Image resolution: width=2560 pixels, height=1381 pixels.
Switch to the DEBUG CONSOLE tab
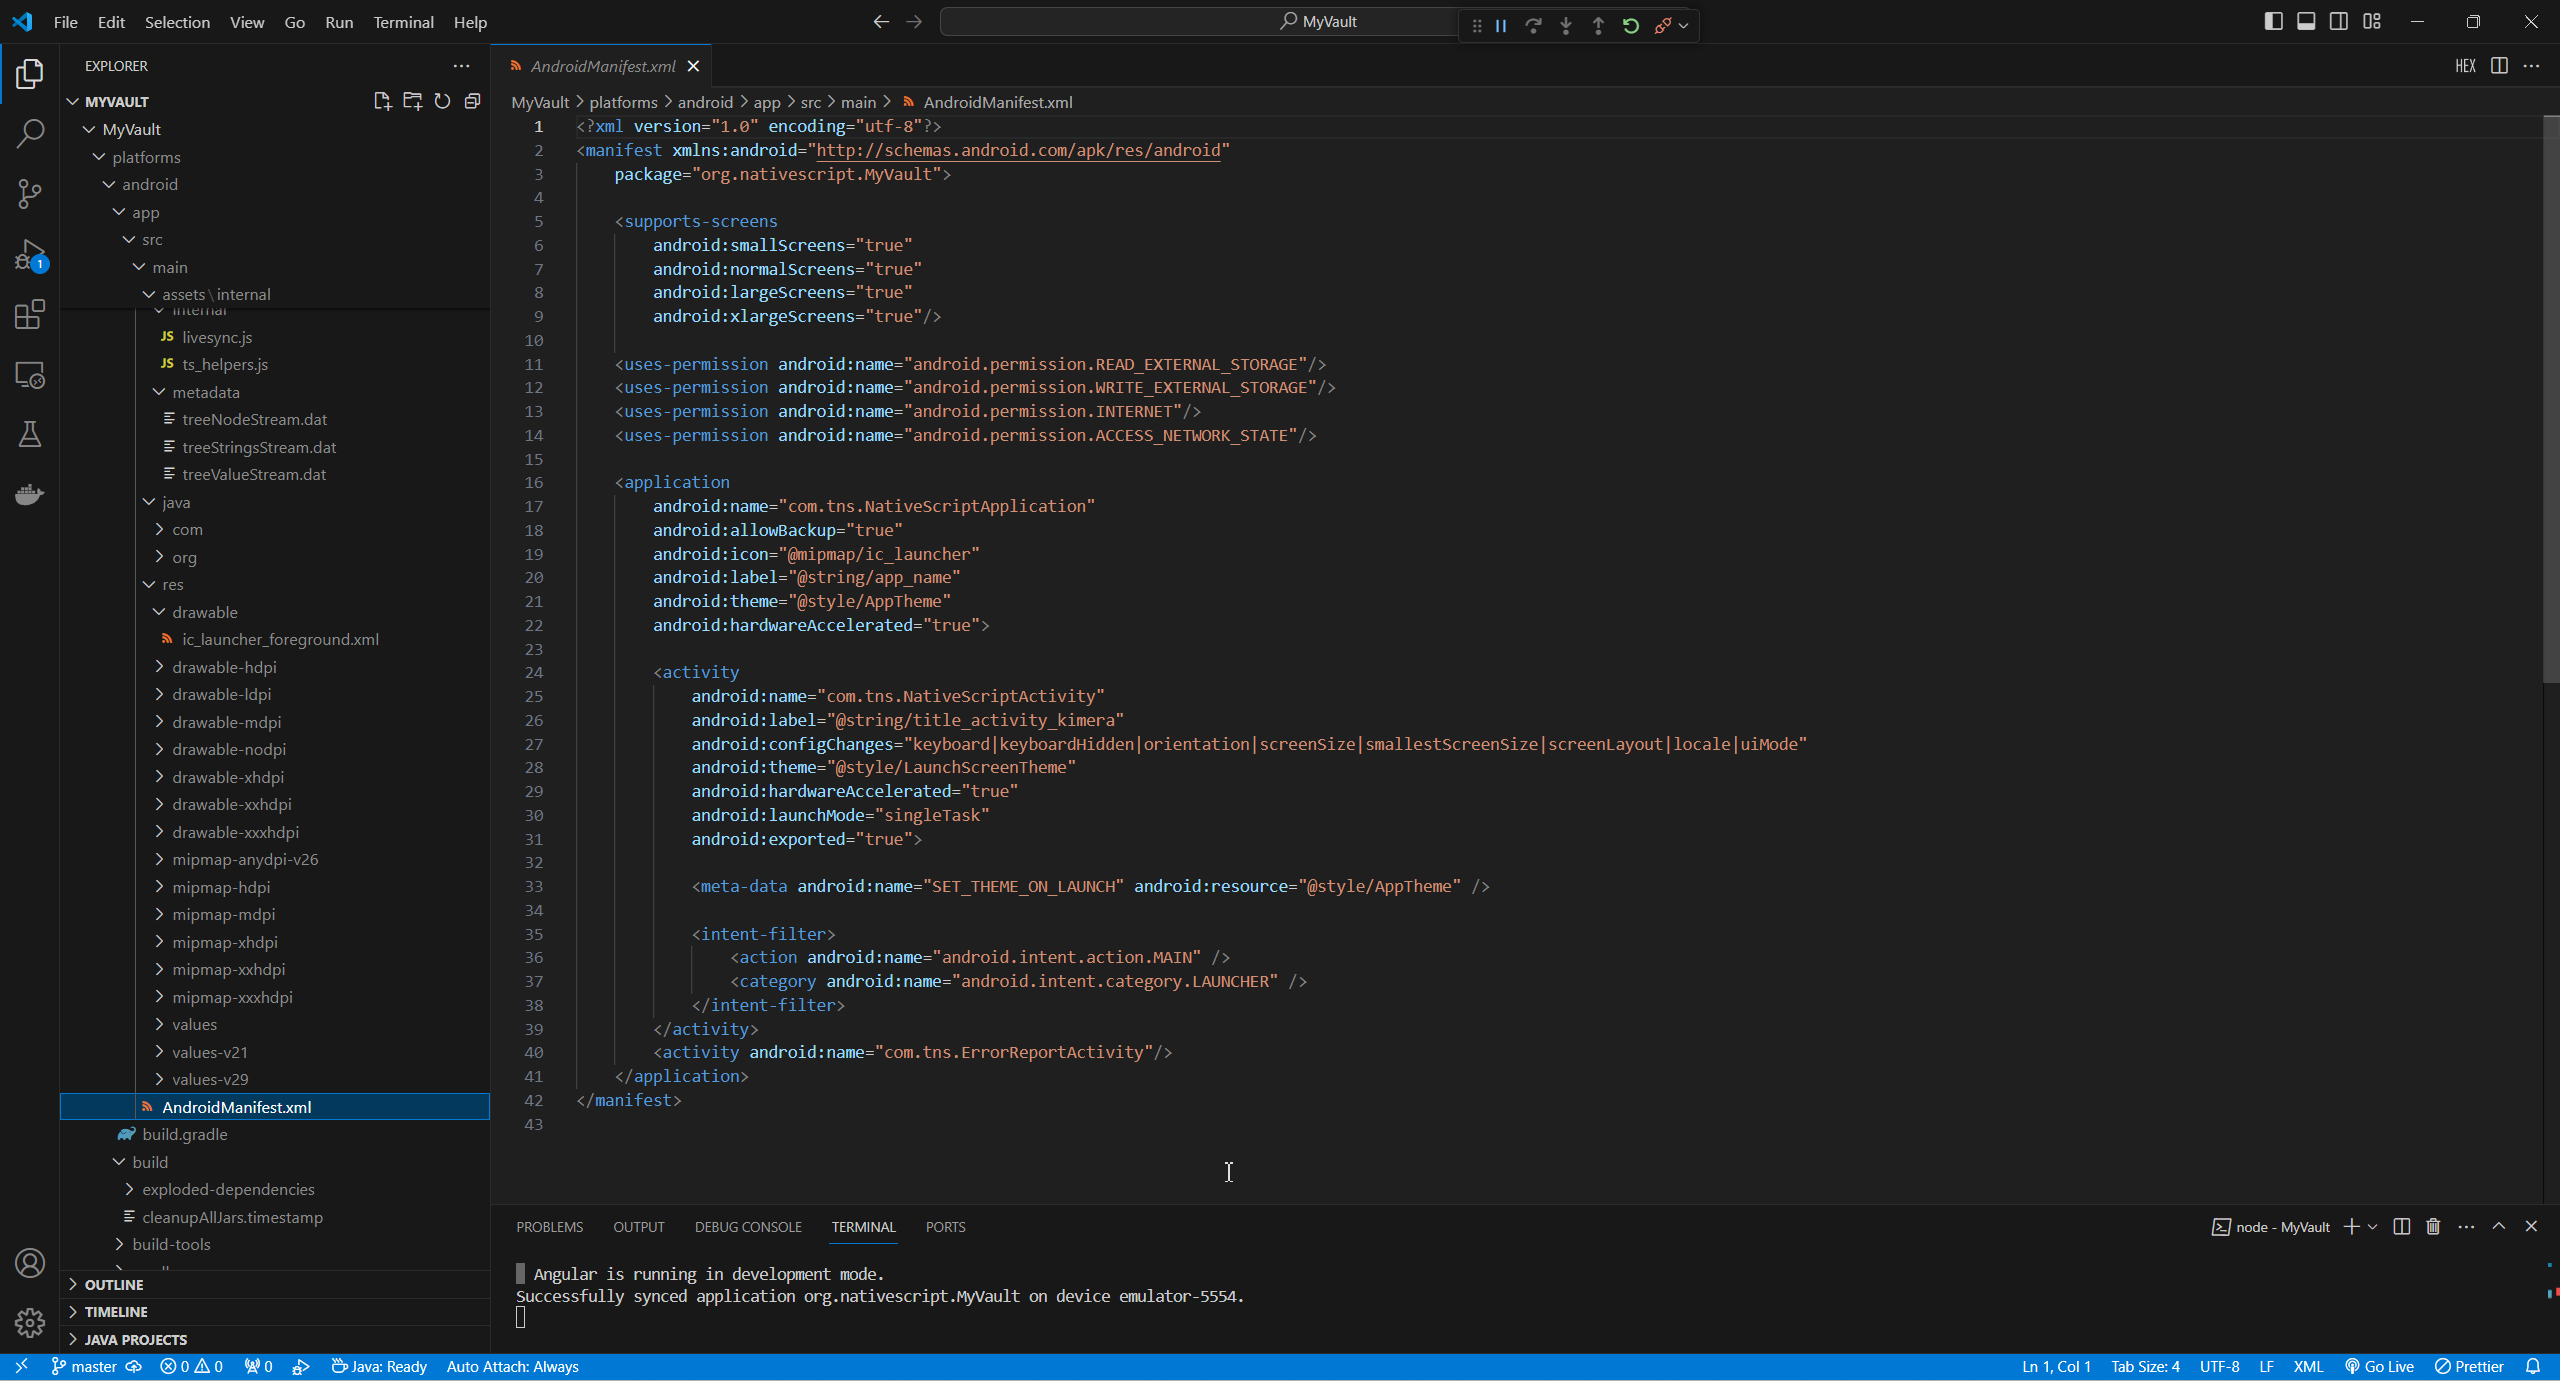point(748,1227)
